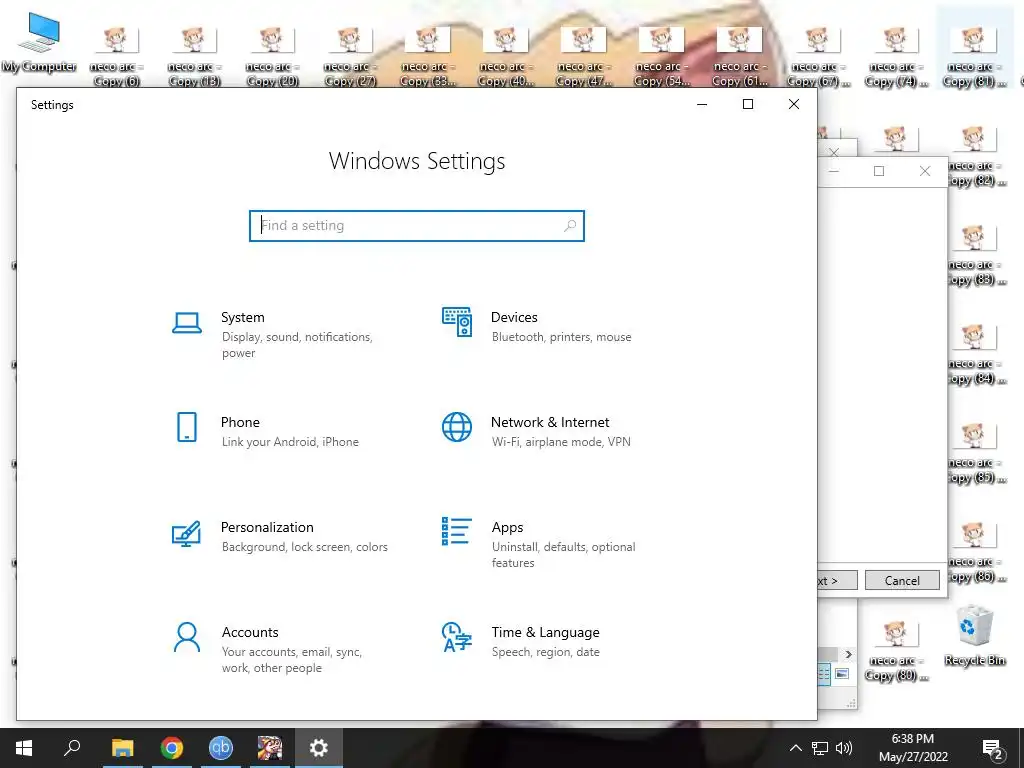Click the Time & Language heading
Viewport: 1024px width, 768px height.
point(545,632)
